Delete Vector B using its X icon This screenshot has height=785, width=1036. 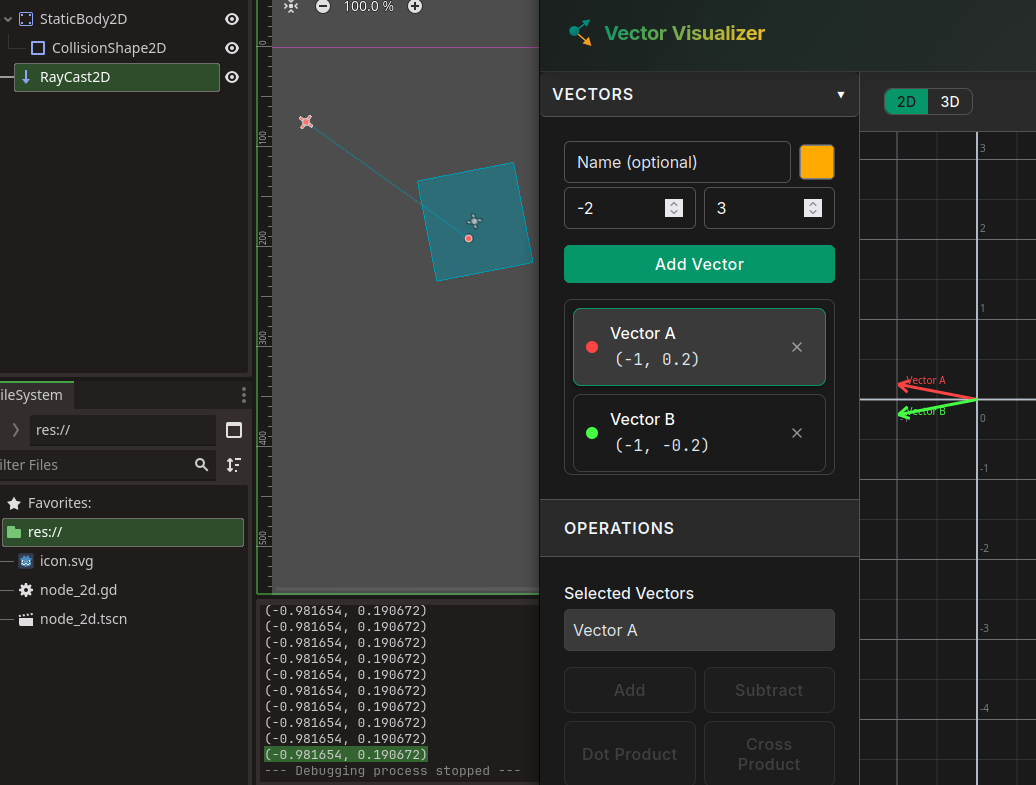coord(797,433)
